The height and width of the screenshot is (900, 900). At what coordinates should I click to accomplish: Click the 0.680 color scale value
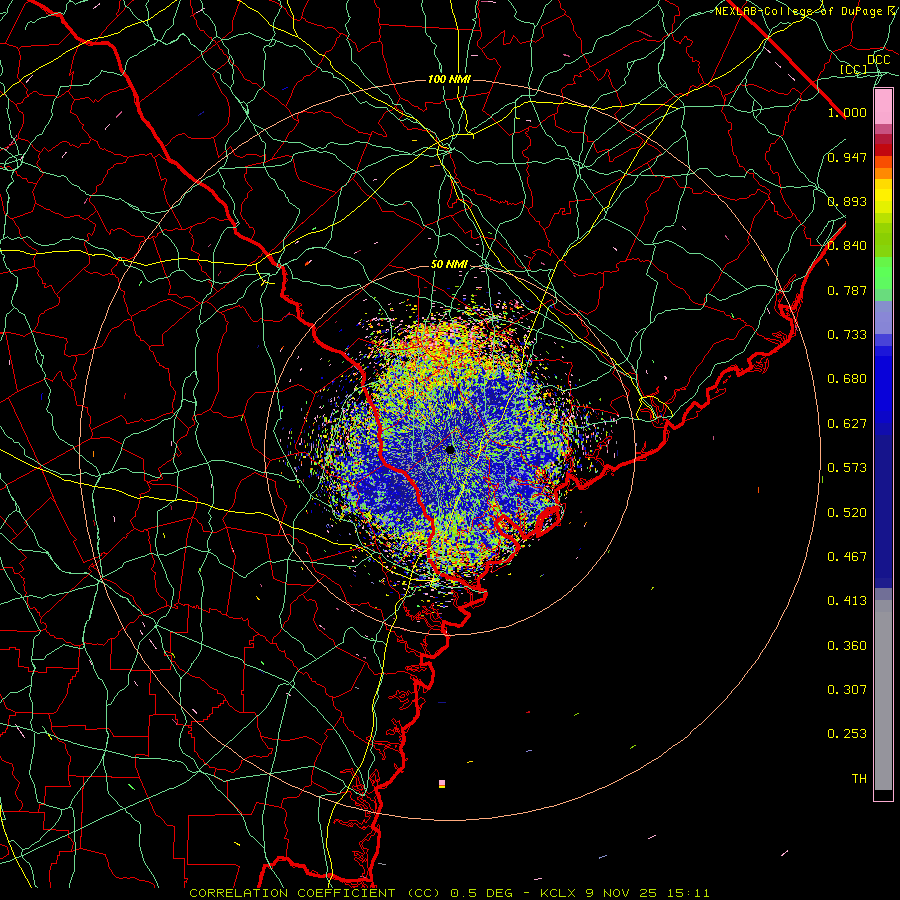coord(847,379)
